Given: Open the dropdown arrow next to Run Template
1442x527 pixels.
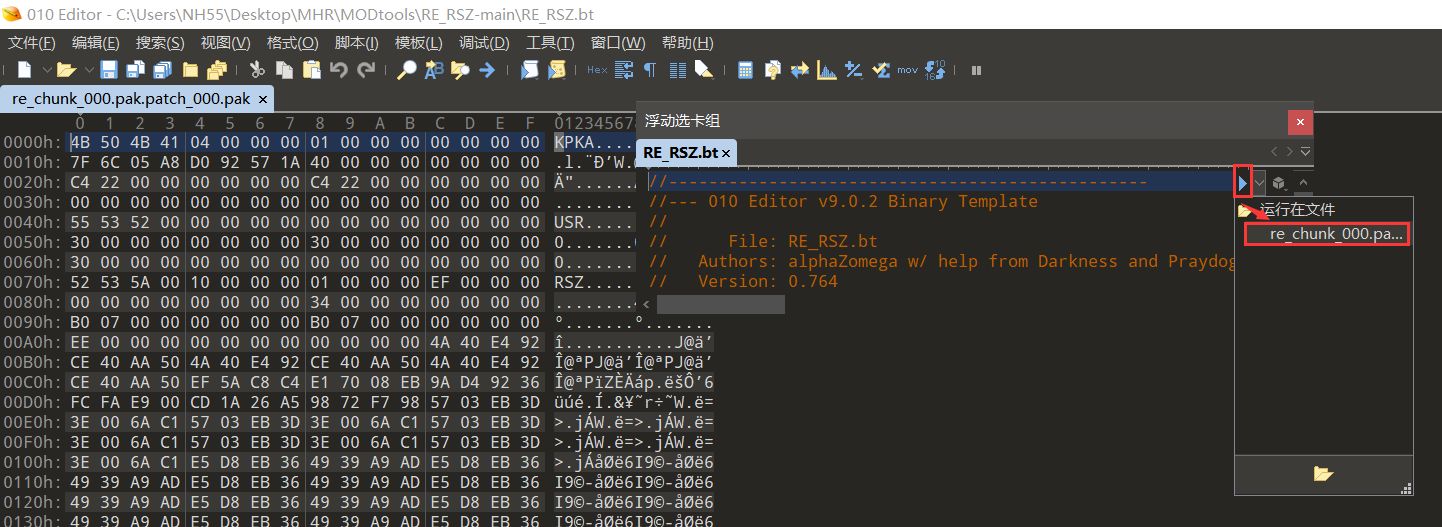Looking at the screenshot, I should (x=1259, y=183).
